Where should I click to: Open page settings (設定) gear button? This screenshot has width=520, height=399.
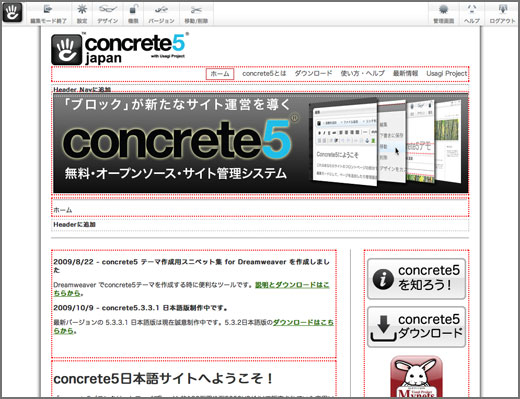coord(82,14)
